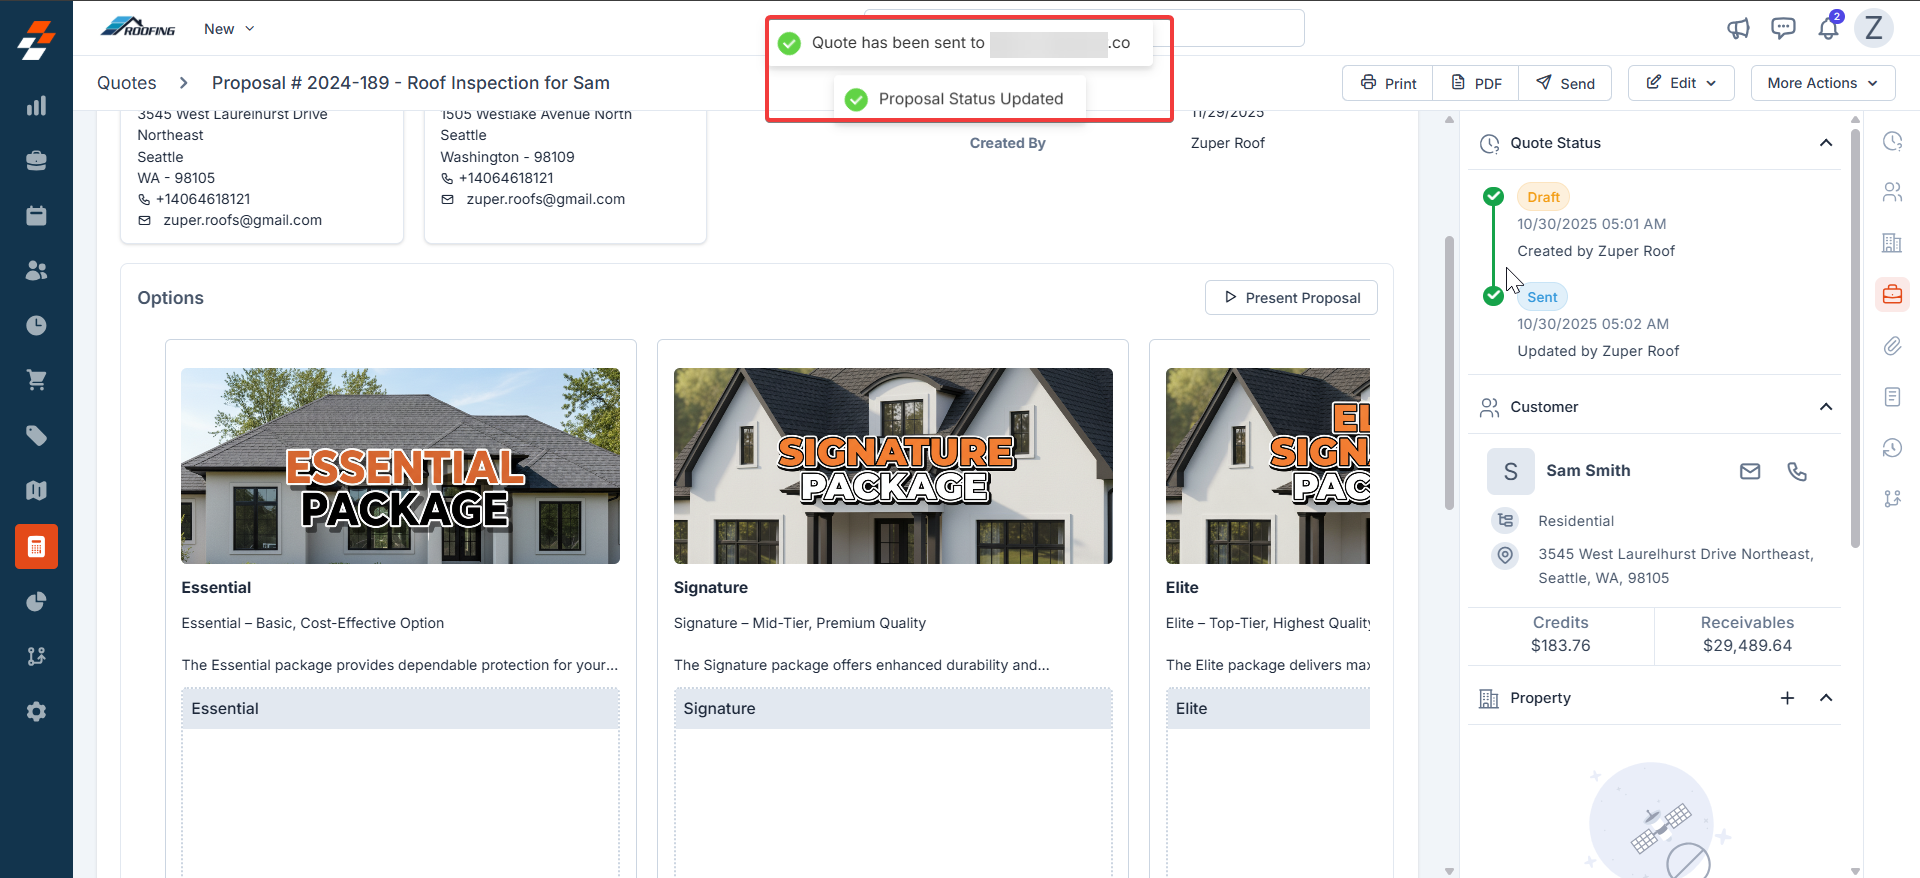Click the Send button

point(1565,83)
